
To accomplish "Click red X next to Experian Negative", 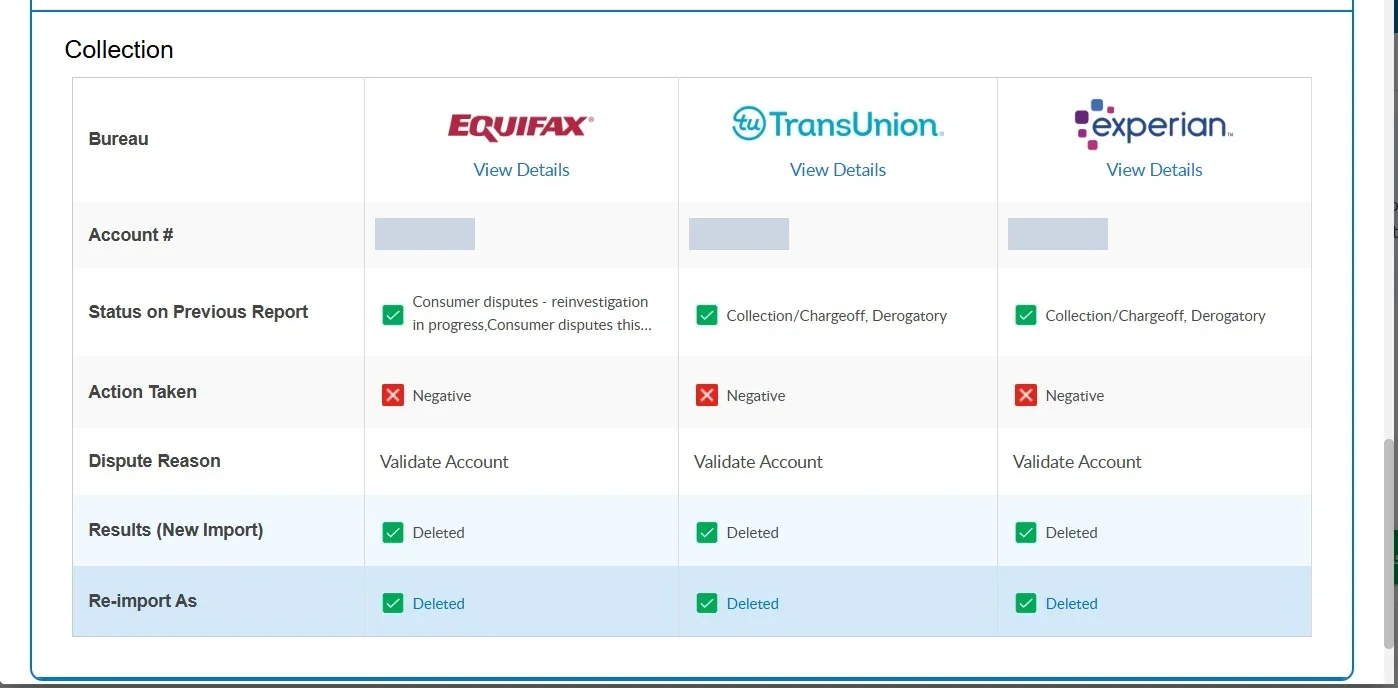I will 1026,395.
